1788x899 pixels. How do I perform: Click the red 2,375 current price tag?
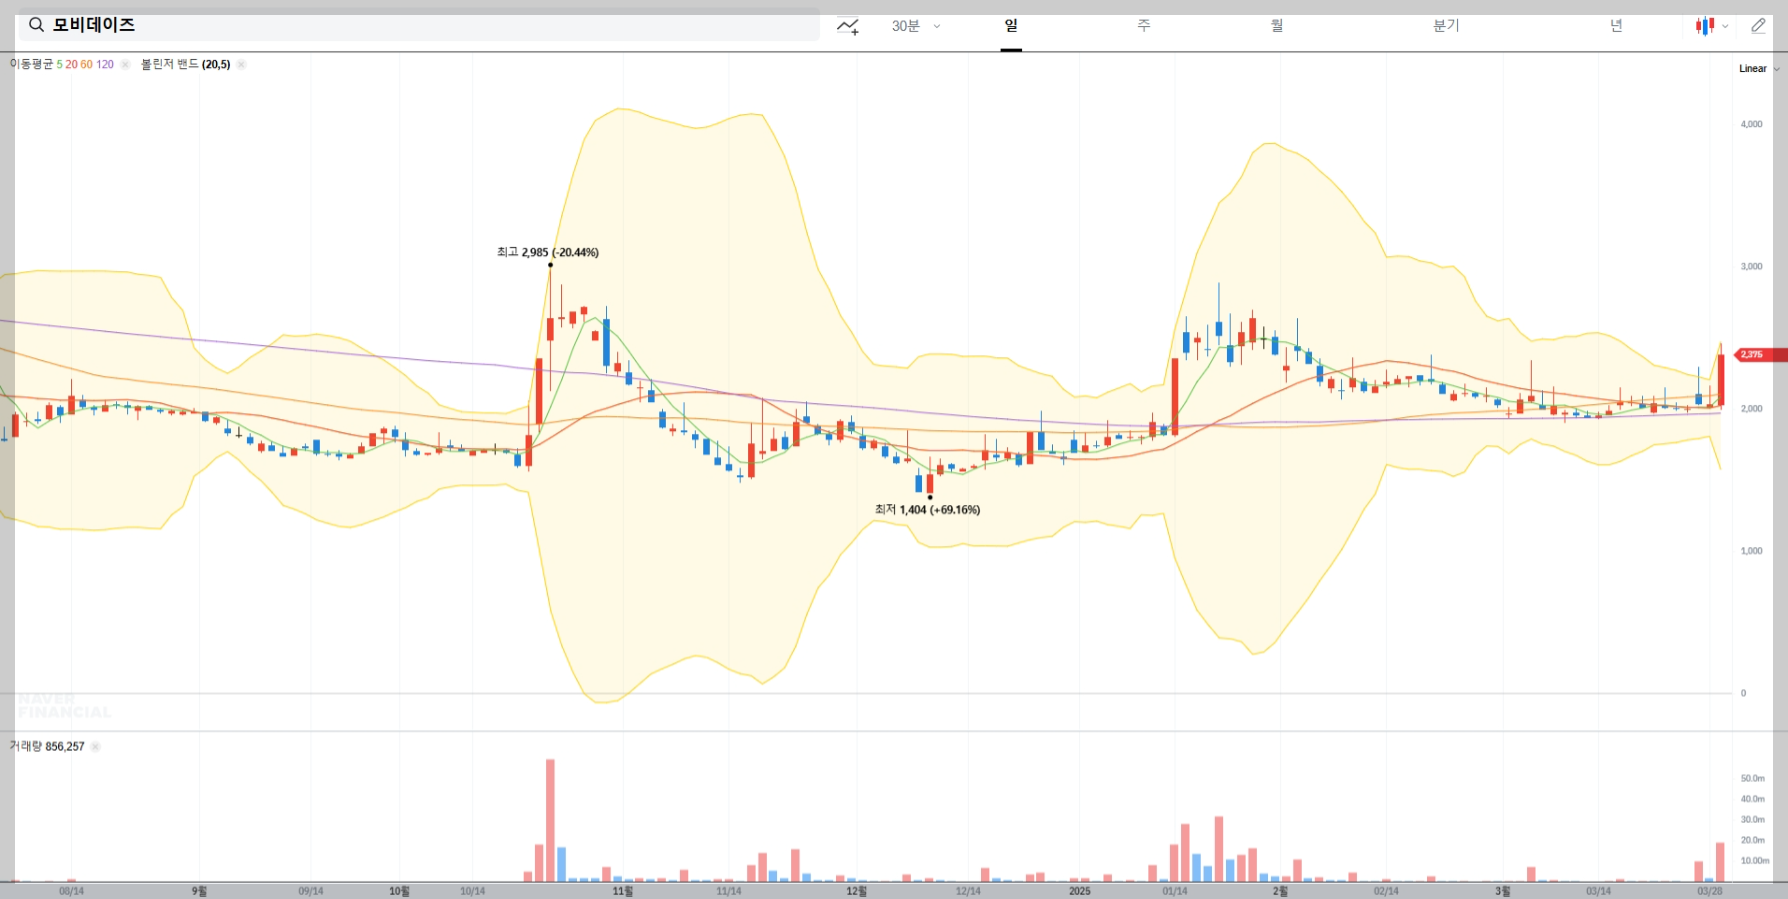tap(1760, 354)
